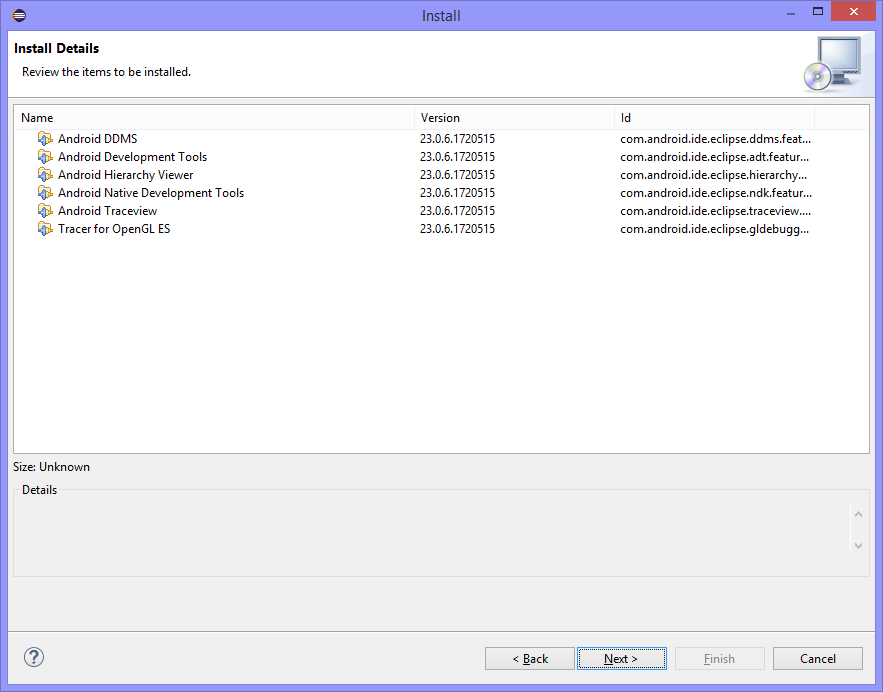Click the Android DDMS feature icon
Viewport: 883px width, 692px height.
tap(45, 139)
